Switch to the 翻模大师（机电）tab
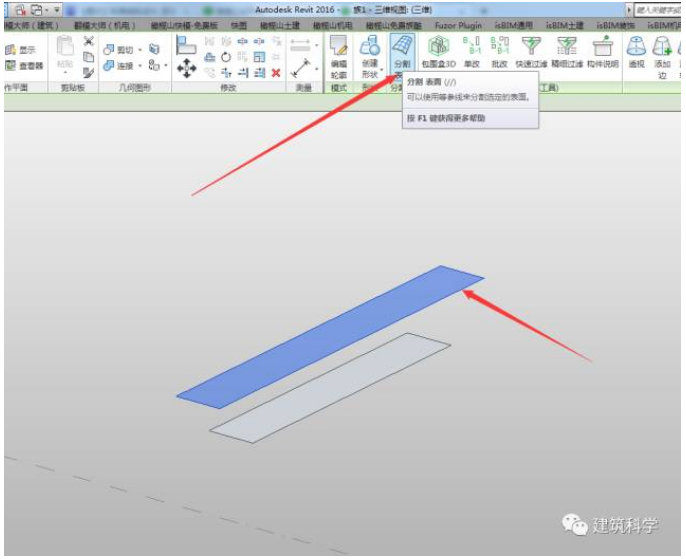 pyautogui.click(x=105, y=26)
